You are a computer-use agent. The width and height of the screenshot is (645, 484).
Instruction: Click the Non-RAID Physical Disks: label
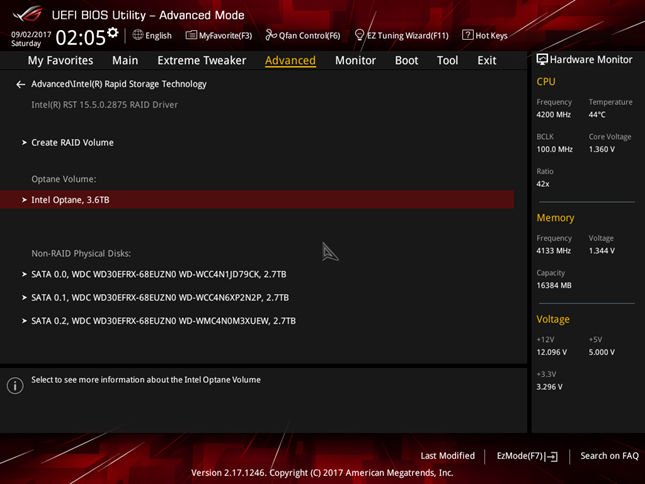tap(81, 253)
